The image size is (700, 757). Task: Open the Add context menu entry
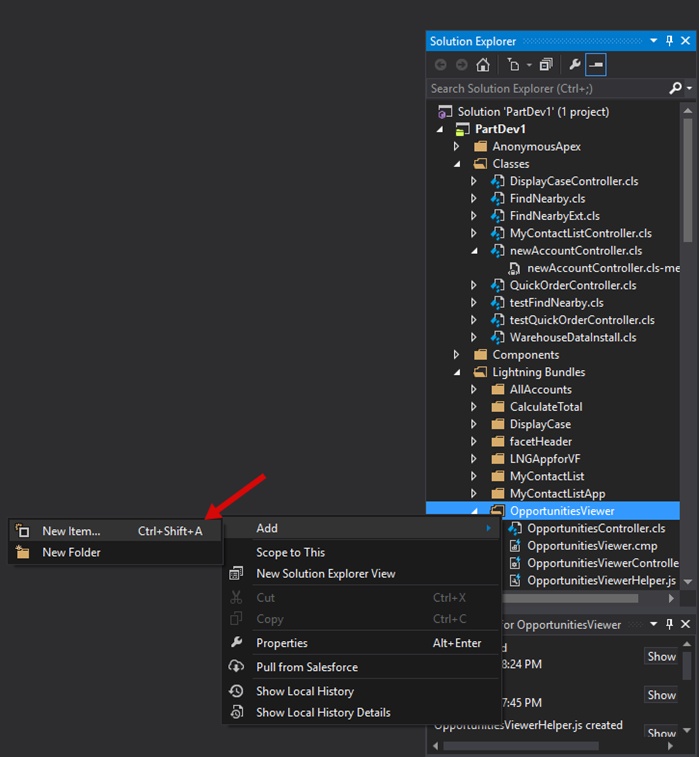coord(361,528)
